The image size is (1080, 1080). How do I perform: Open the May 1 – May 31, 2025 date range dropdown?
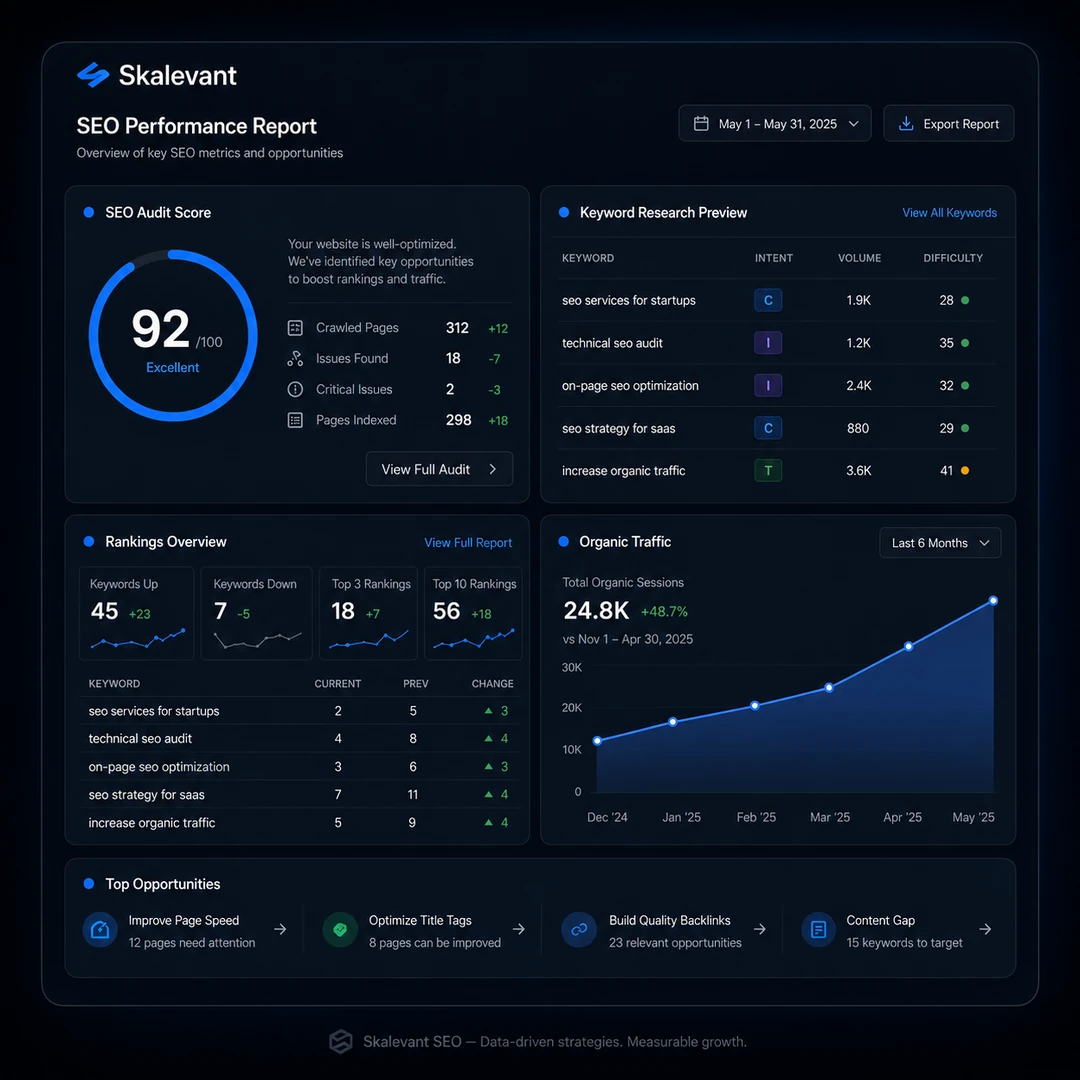click(775, 124)
